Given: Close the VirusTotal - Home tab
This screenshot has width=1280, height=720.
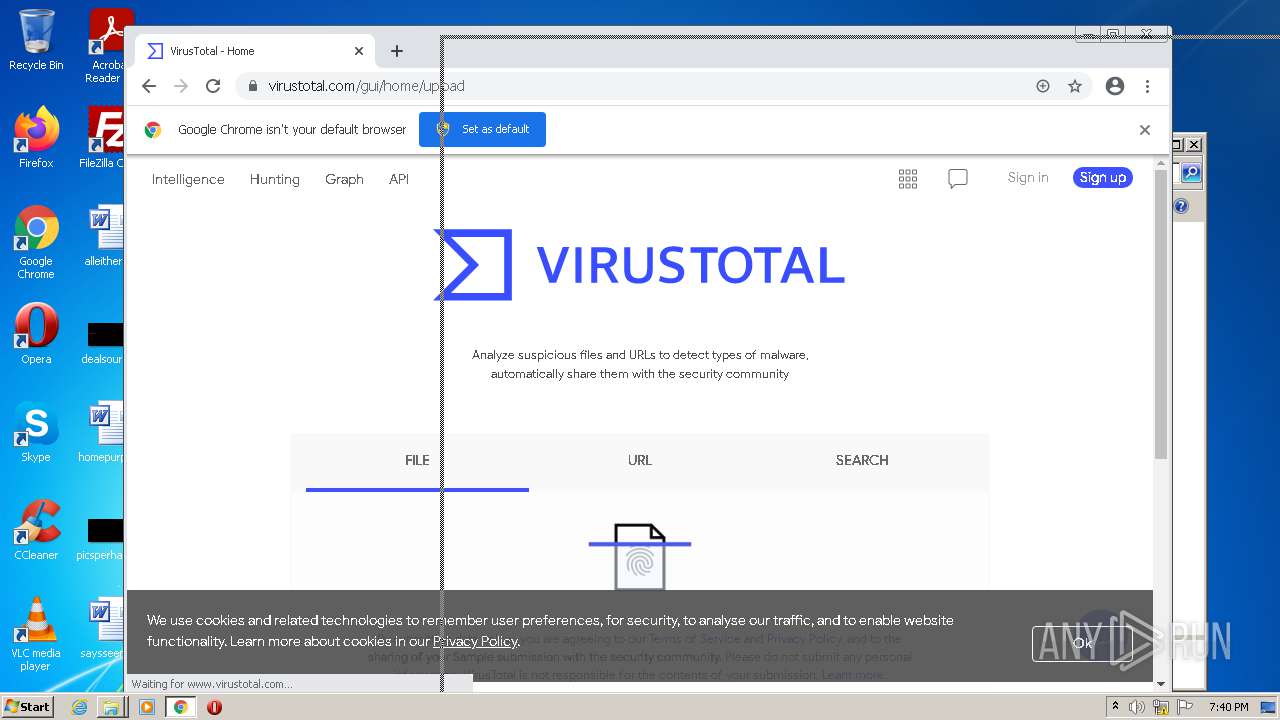Looking at the screenshot, I should tap(359, 51).
